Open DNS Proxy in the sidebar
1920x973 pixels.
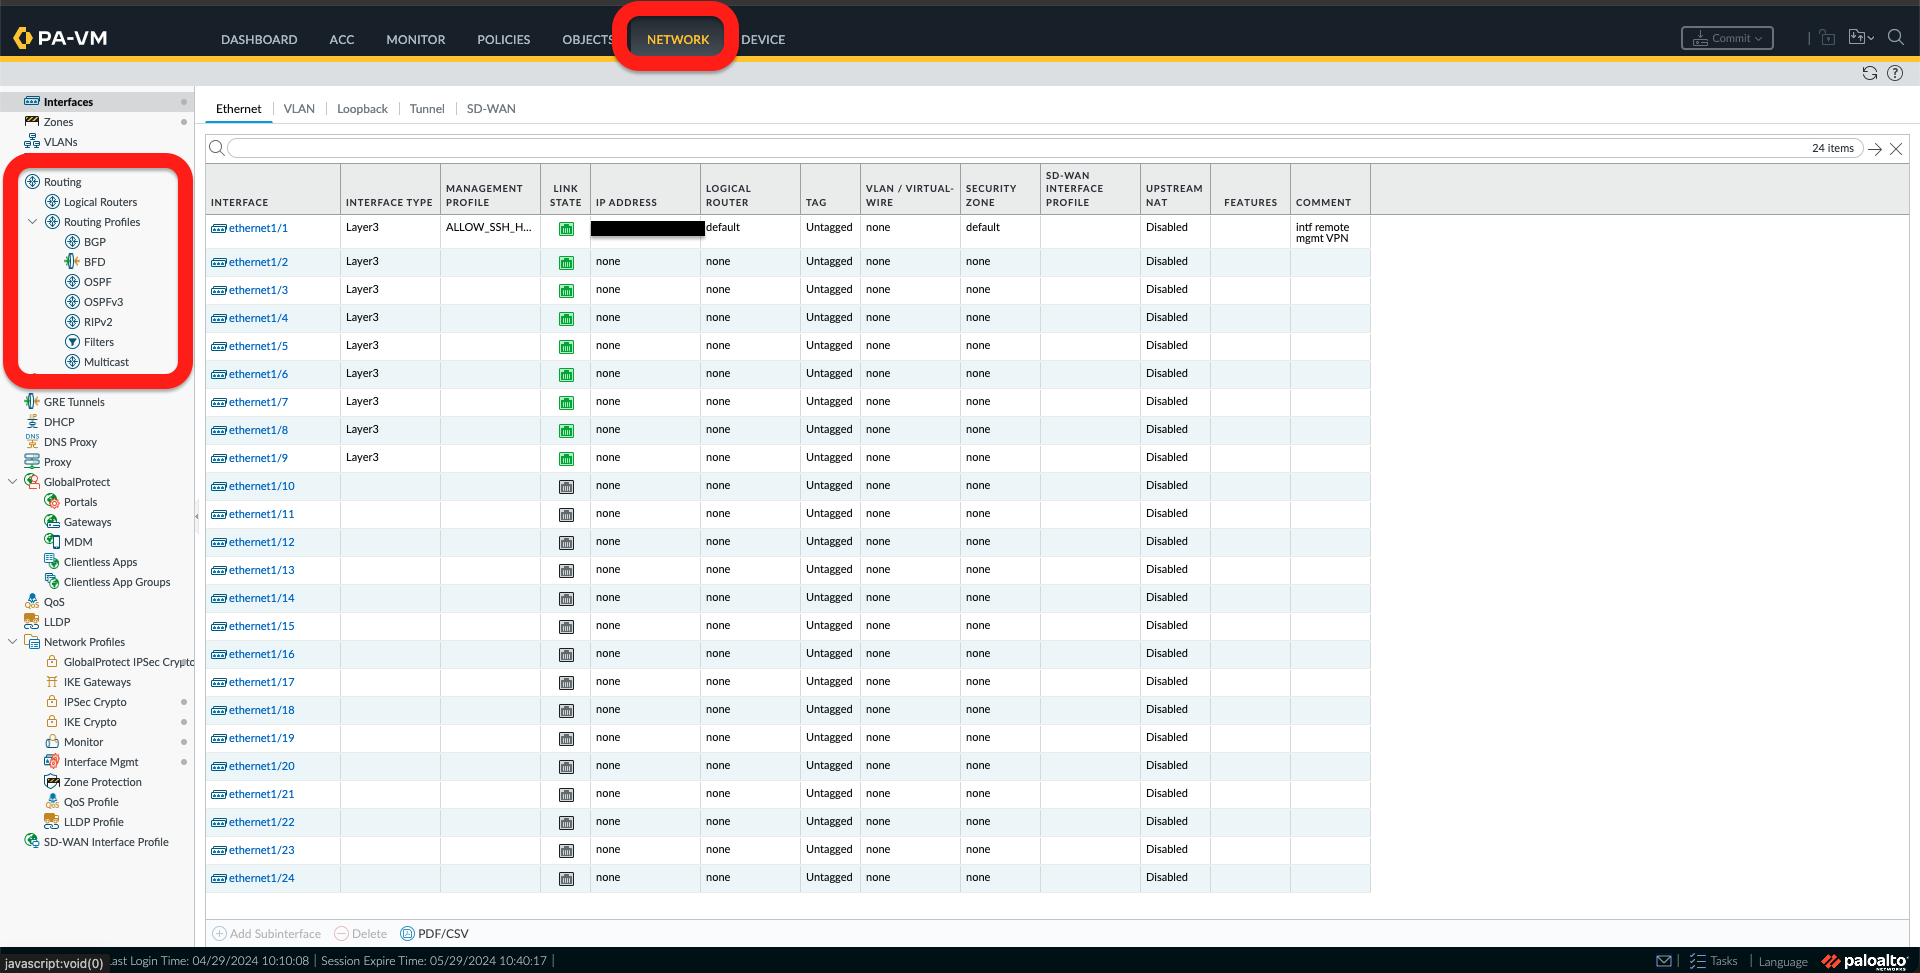pos(69,441)
